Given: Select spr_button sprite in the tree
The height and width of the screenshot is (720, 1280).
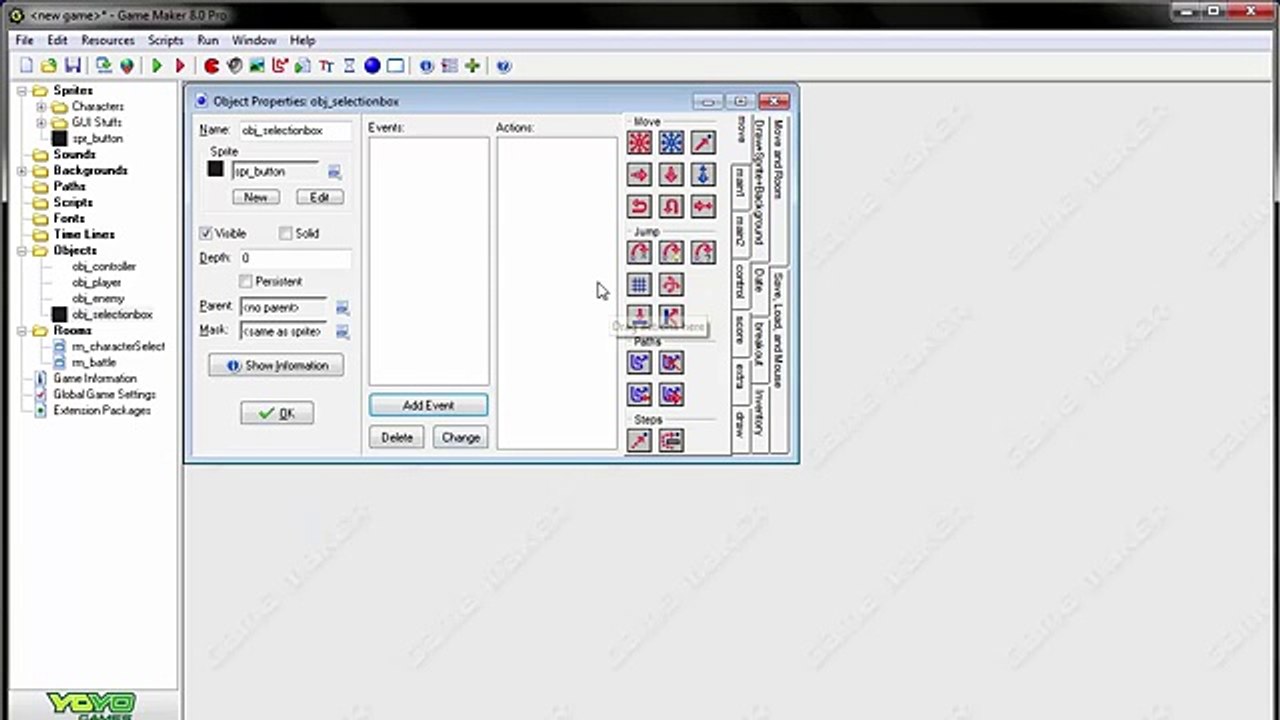Looking at the screenshot, I should (x=97, y=139).
